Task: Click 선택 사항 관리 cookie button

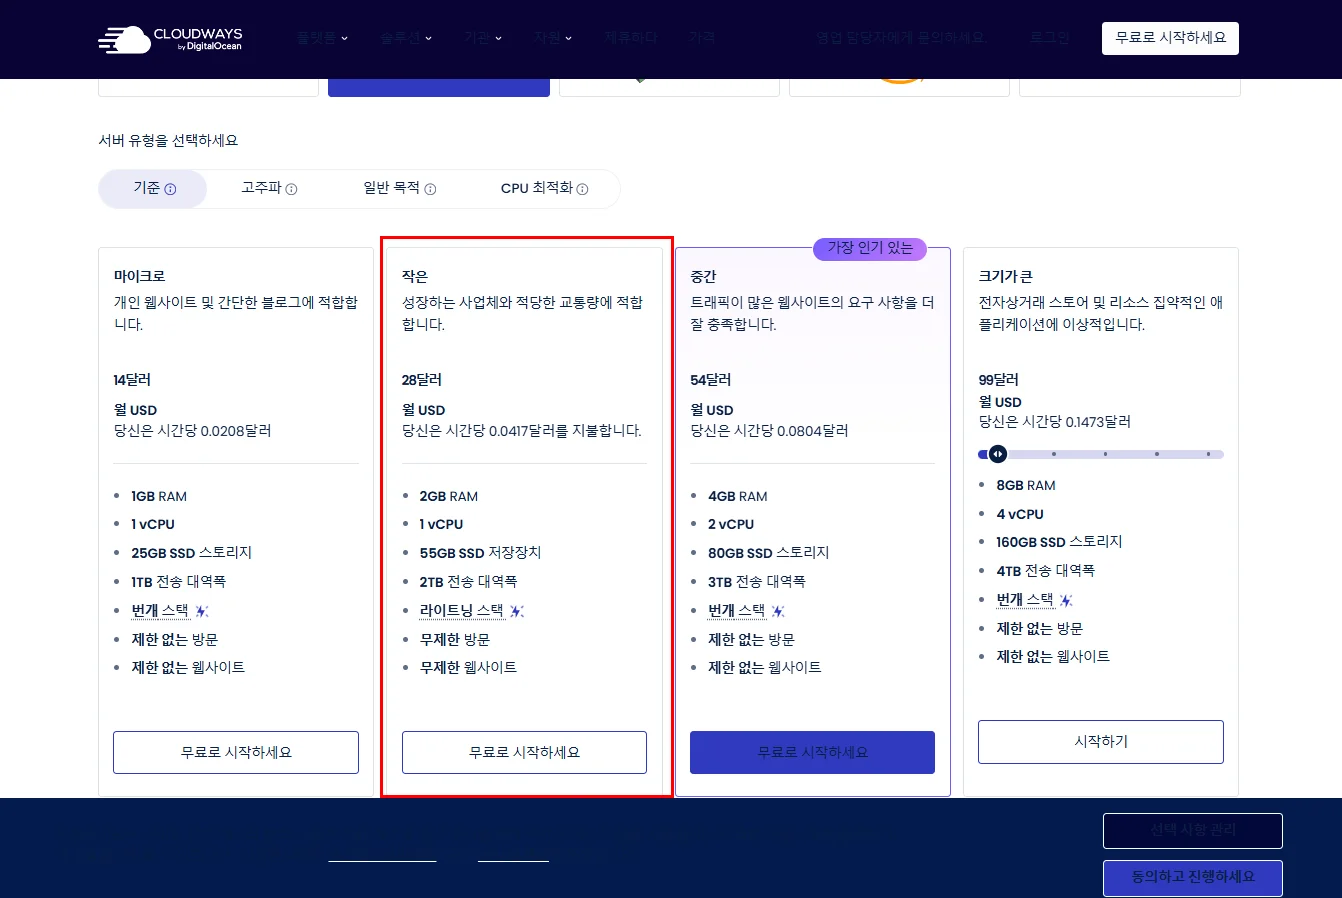Action: pyautogui.click(x=1193, y=830)
